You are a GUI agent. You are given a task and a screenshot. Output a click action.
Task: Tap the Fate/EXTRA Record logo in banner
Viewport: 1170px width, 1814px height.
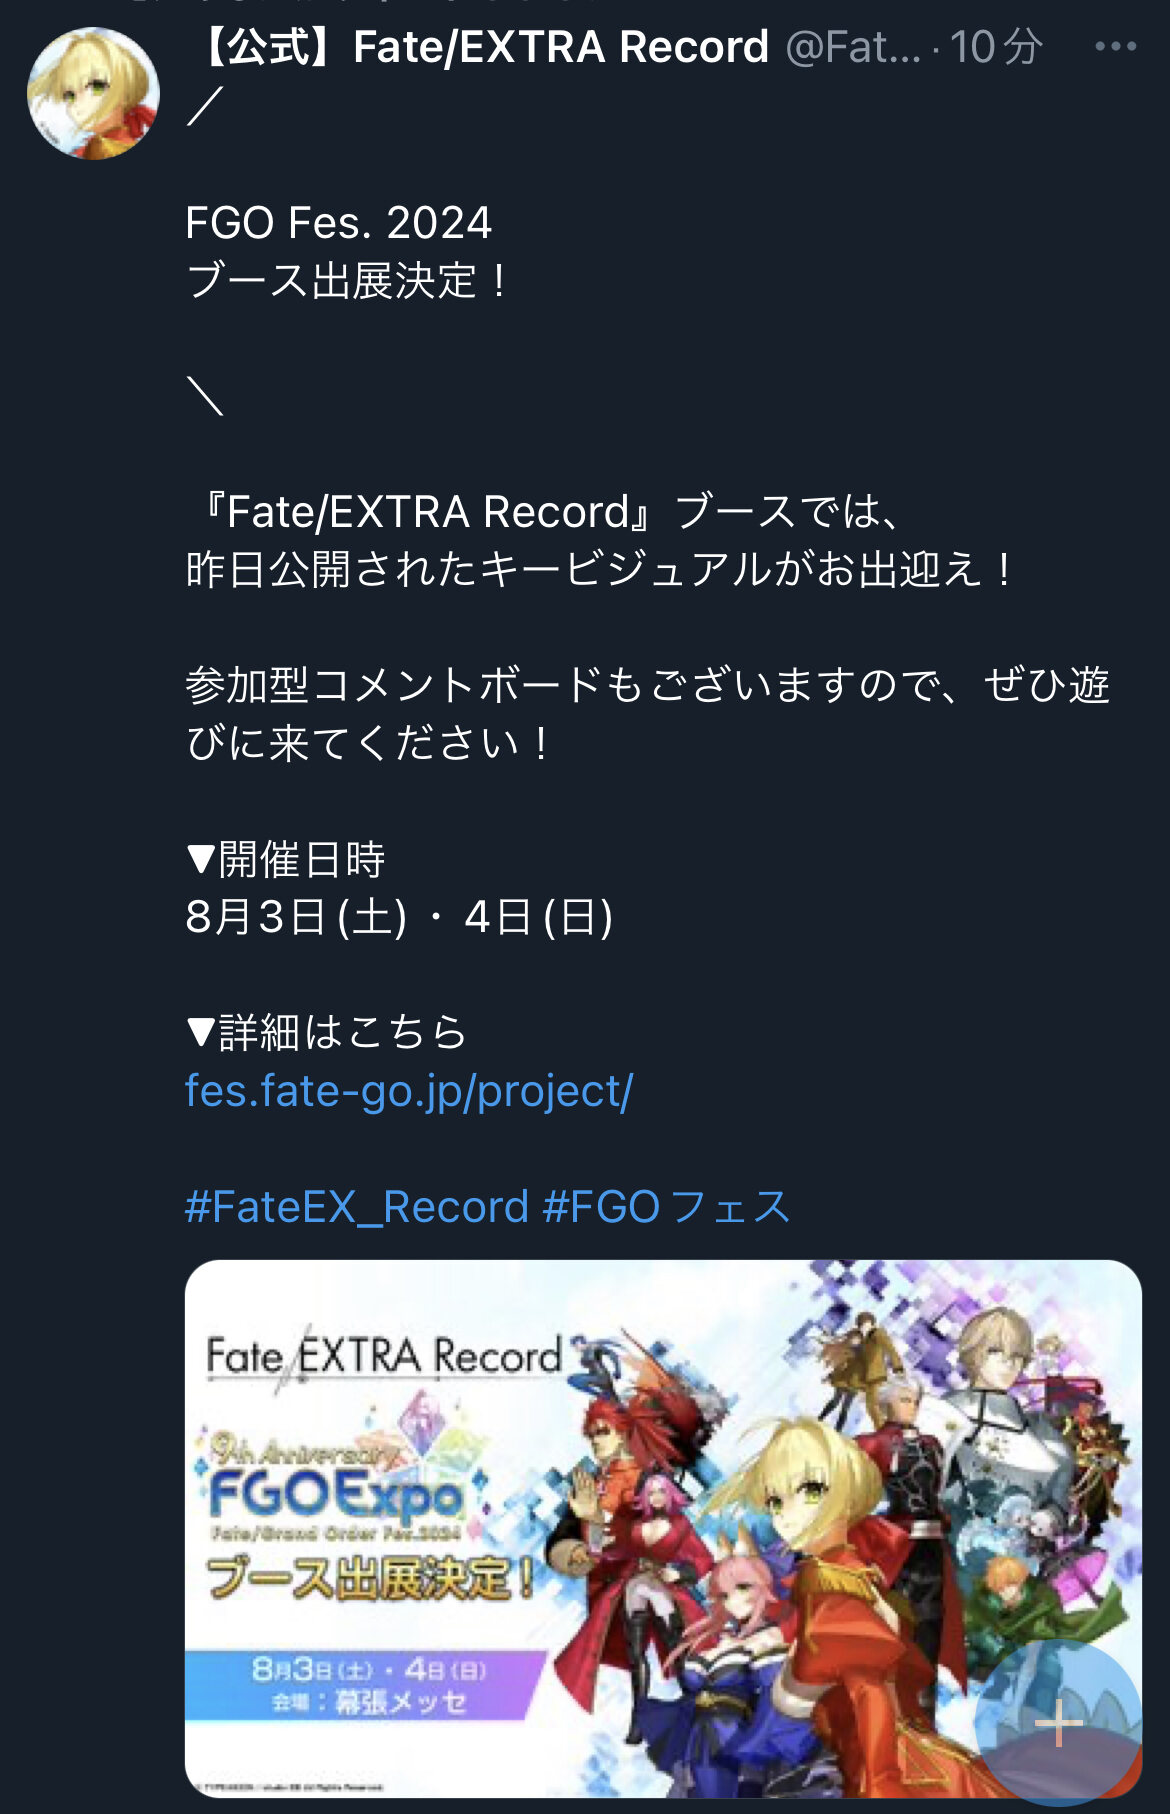385,1357
